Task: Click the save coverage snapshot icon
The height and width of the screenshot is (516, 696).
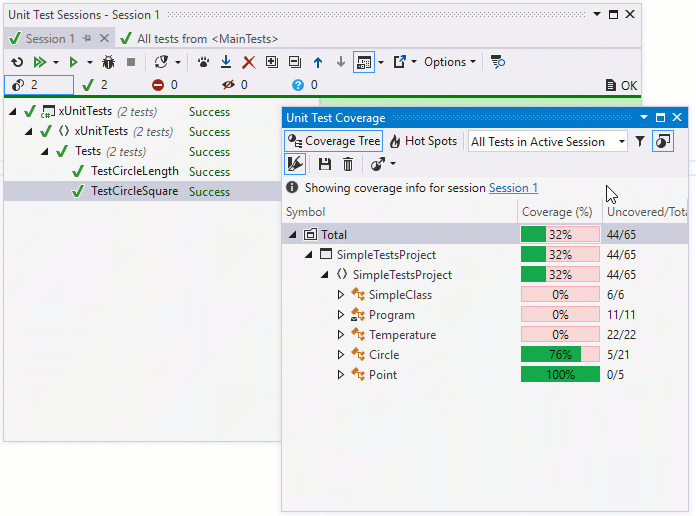Action: (x=325, y=164)
